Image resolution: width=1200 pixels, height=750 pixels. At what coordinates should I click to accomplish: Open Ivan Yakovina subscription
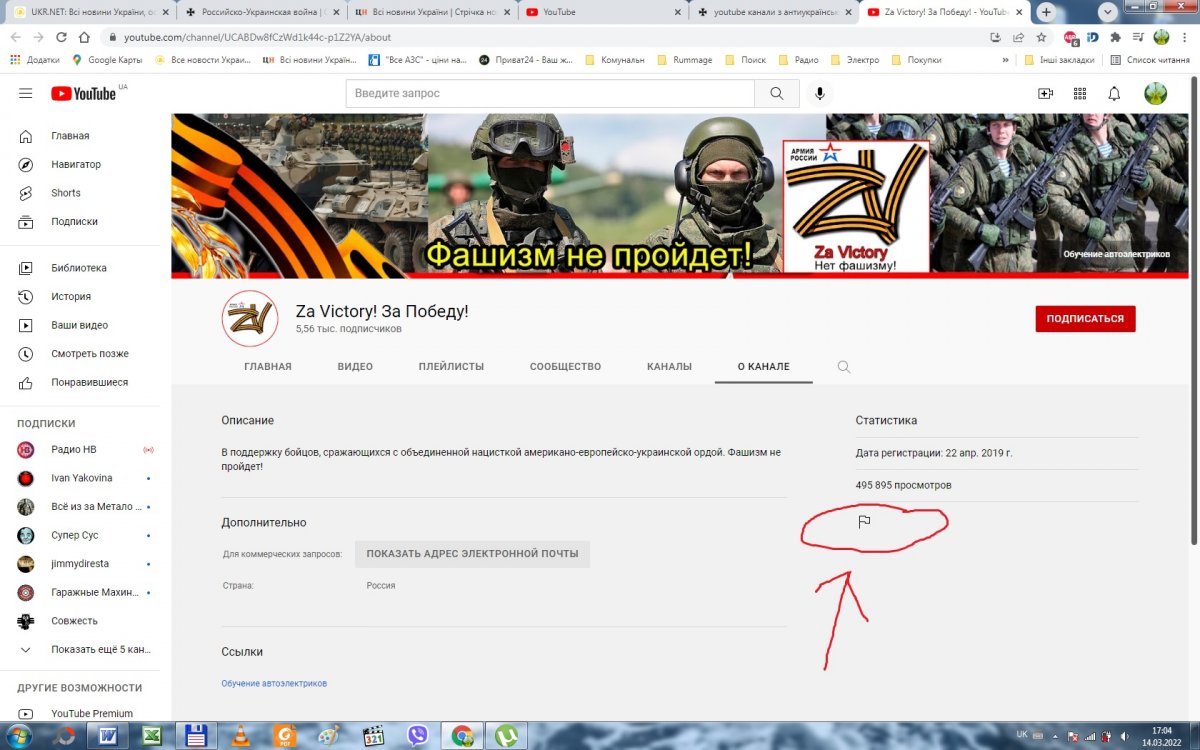(80, 478)
